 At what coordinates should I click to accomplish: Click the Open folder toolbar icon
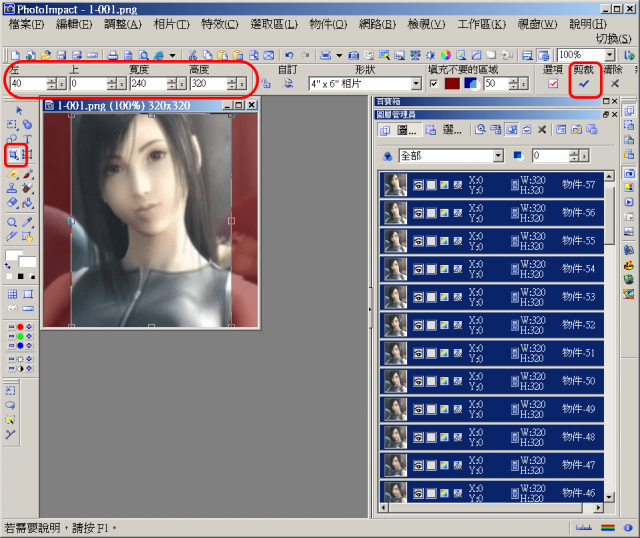[46, 55]
